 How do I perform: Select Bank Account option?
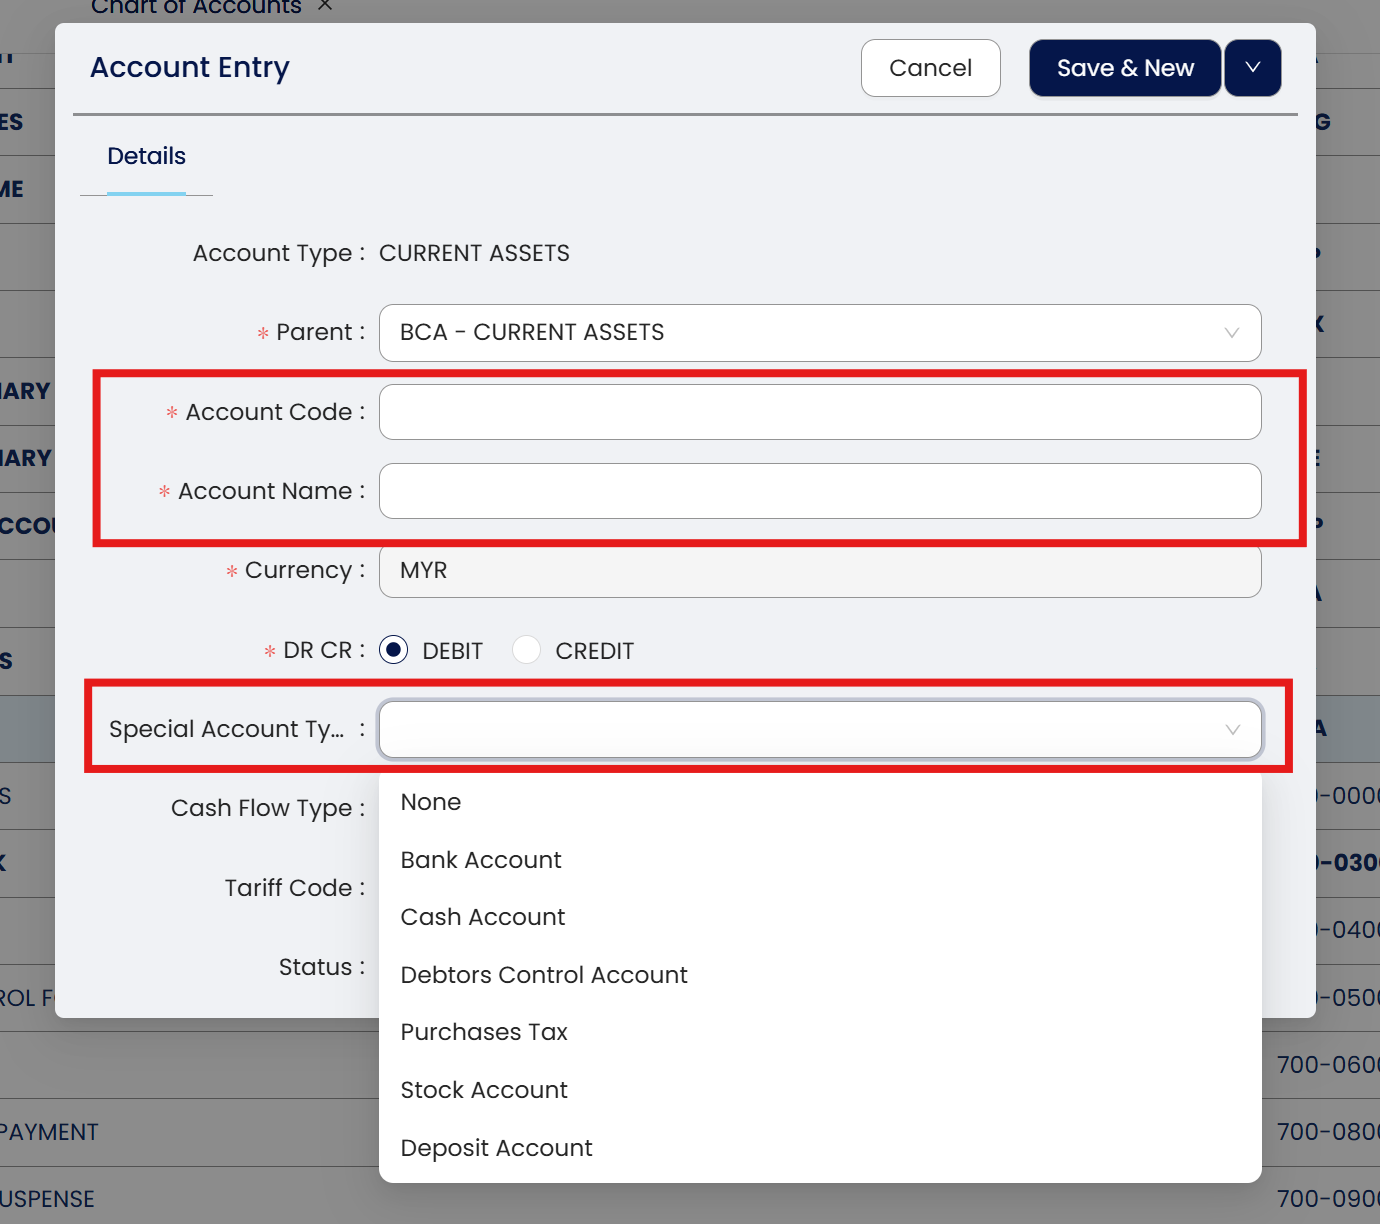[x=481, y=860]
